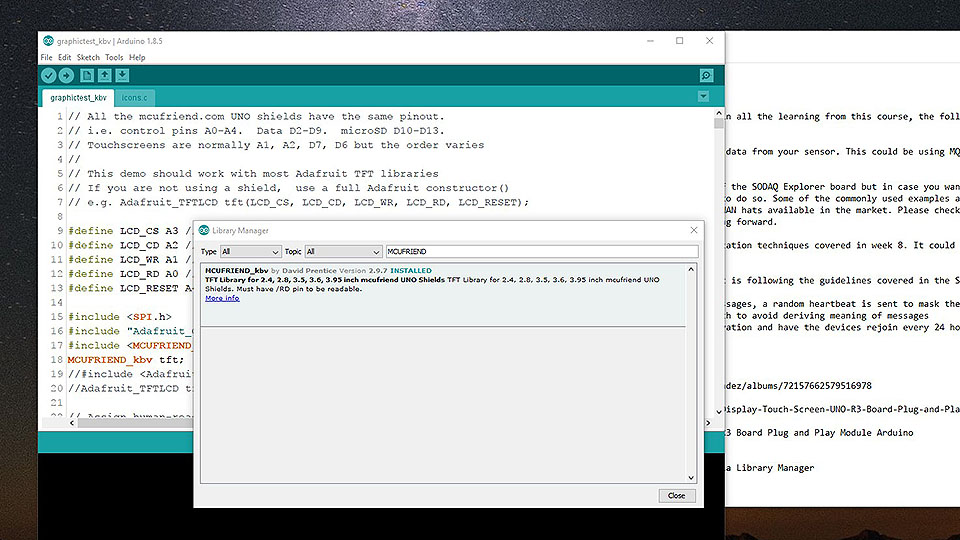Expand the tab options dropdown arrow
Screen dimensions: 960x540
pyautogui.click(x=703, y=96)
